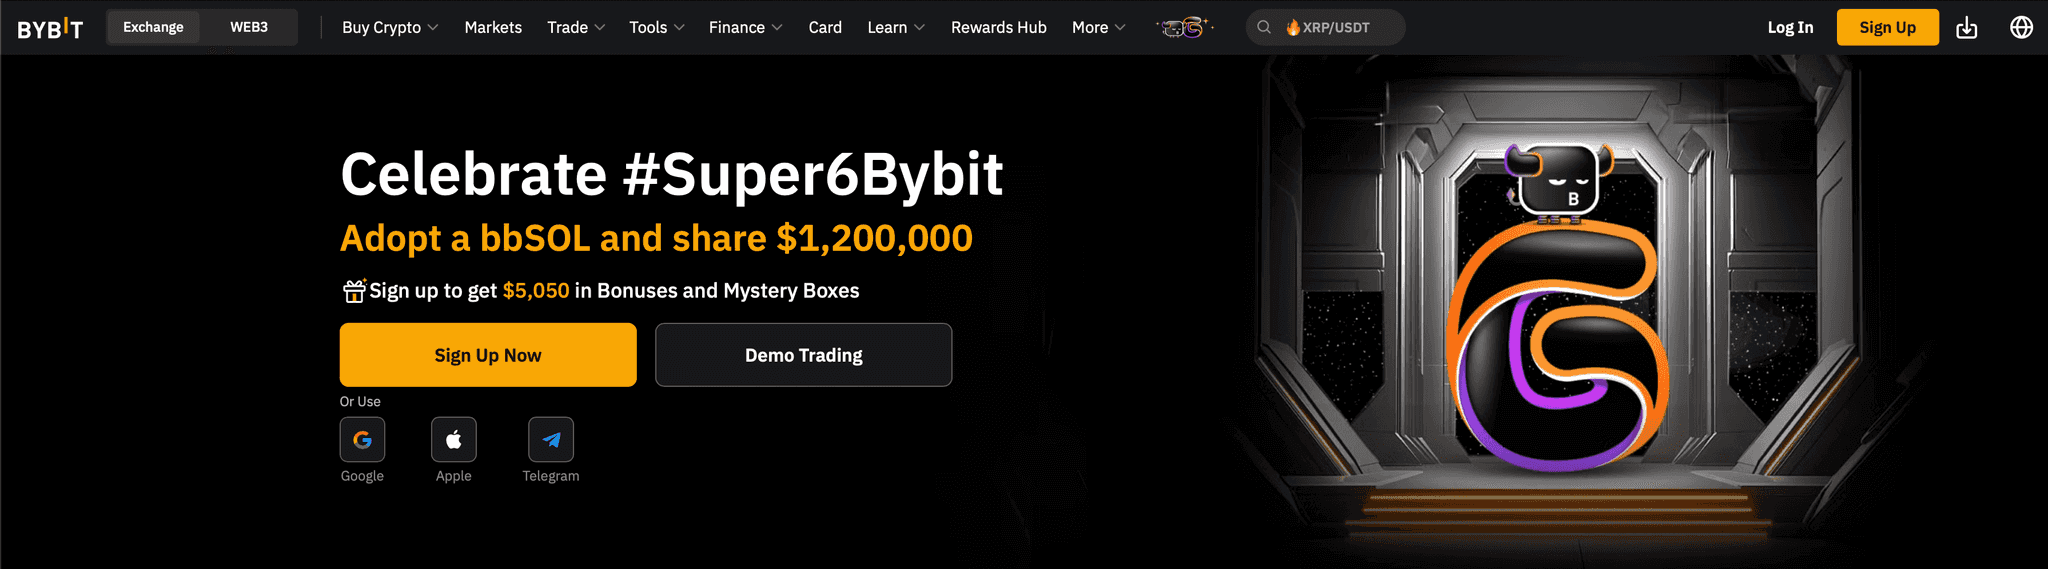Click the Demo Trading button
This screenshot has width=2048, height=569.
point(803,355)
